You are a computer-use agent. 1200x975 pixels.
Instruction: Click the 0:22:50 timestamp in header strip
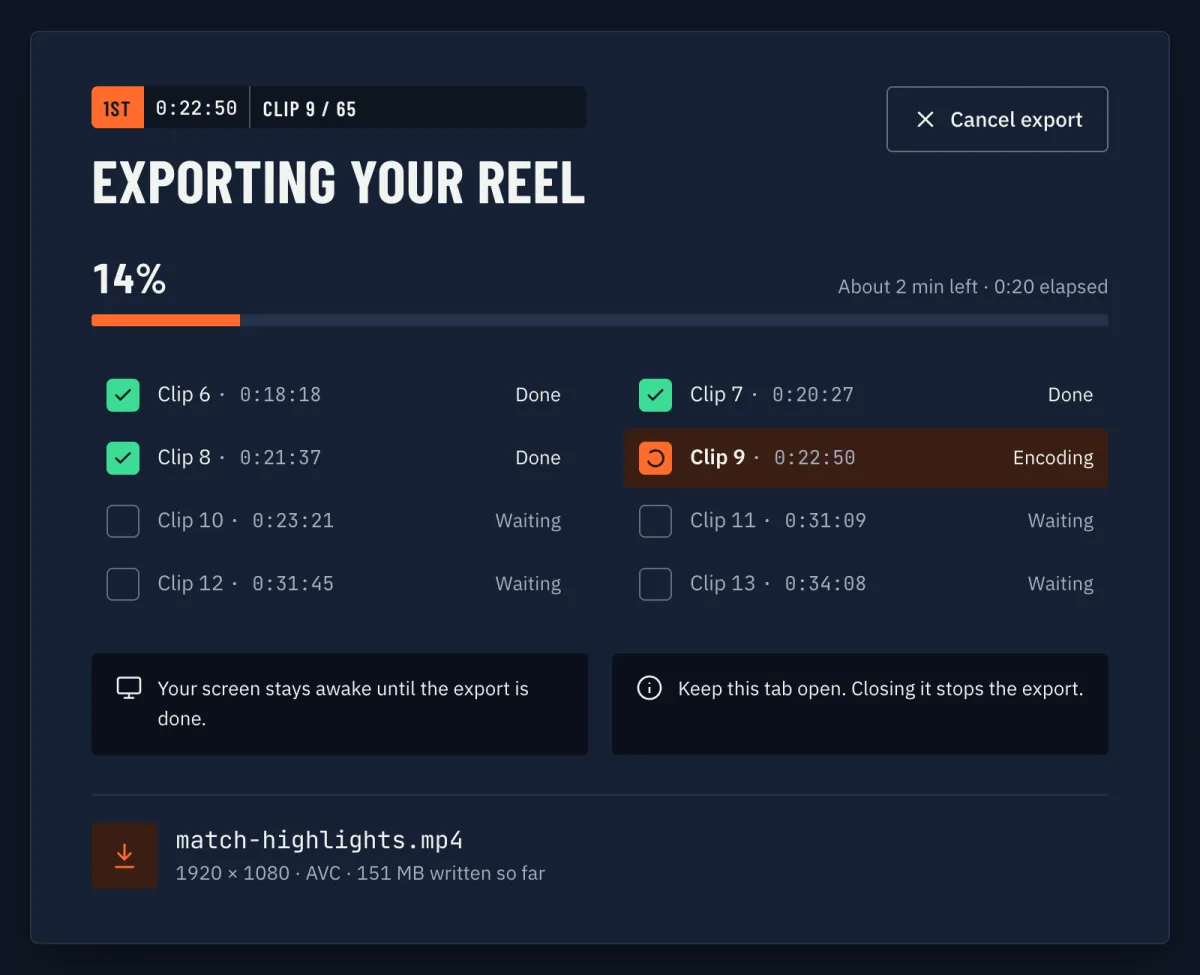[197, 108]
